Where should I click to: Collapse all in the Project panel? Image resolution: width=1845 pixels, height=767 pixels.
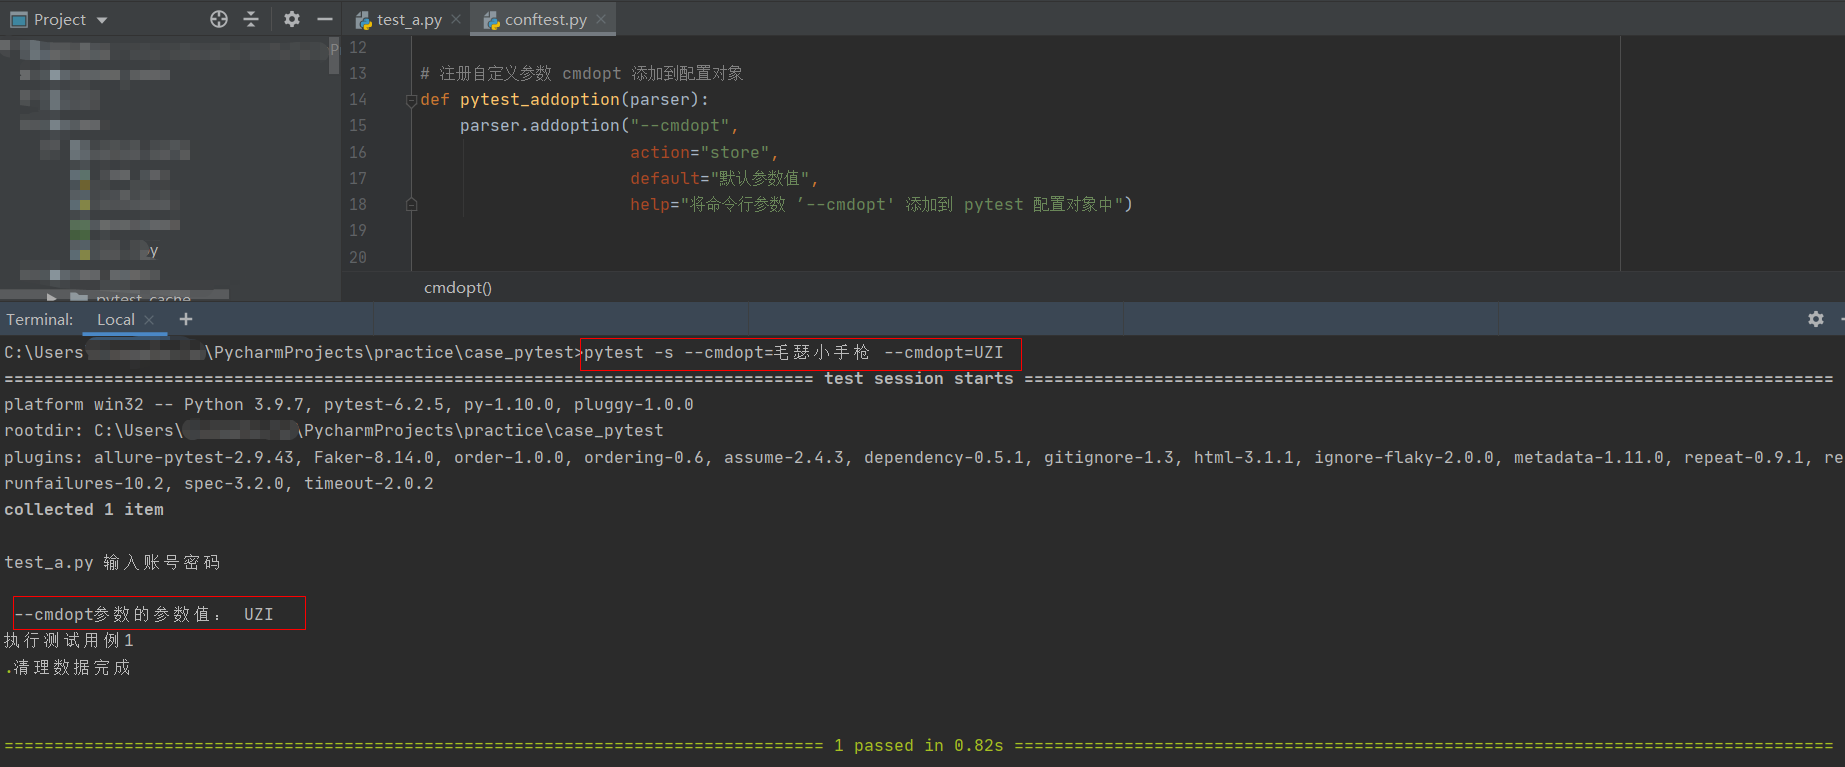(251, 19)
